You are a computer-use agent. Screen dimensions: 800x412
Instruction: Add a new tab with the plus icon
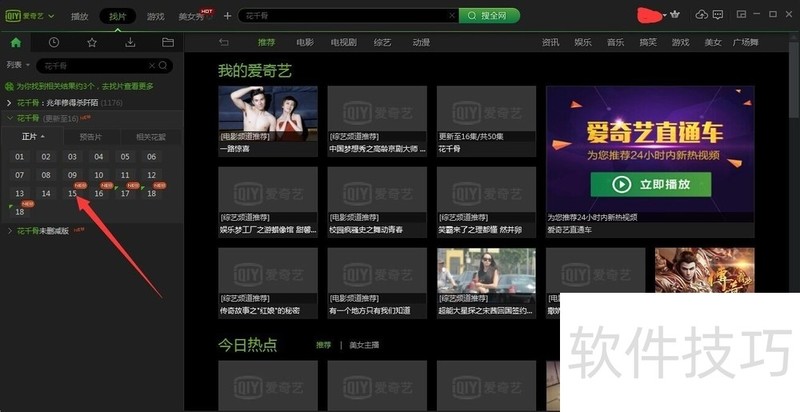[228, 16]
